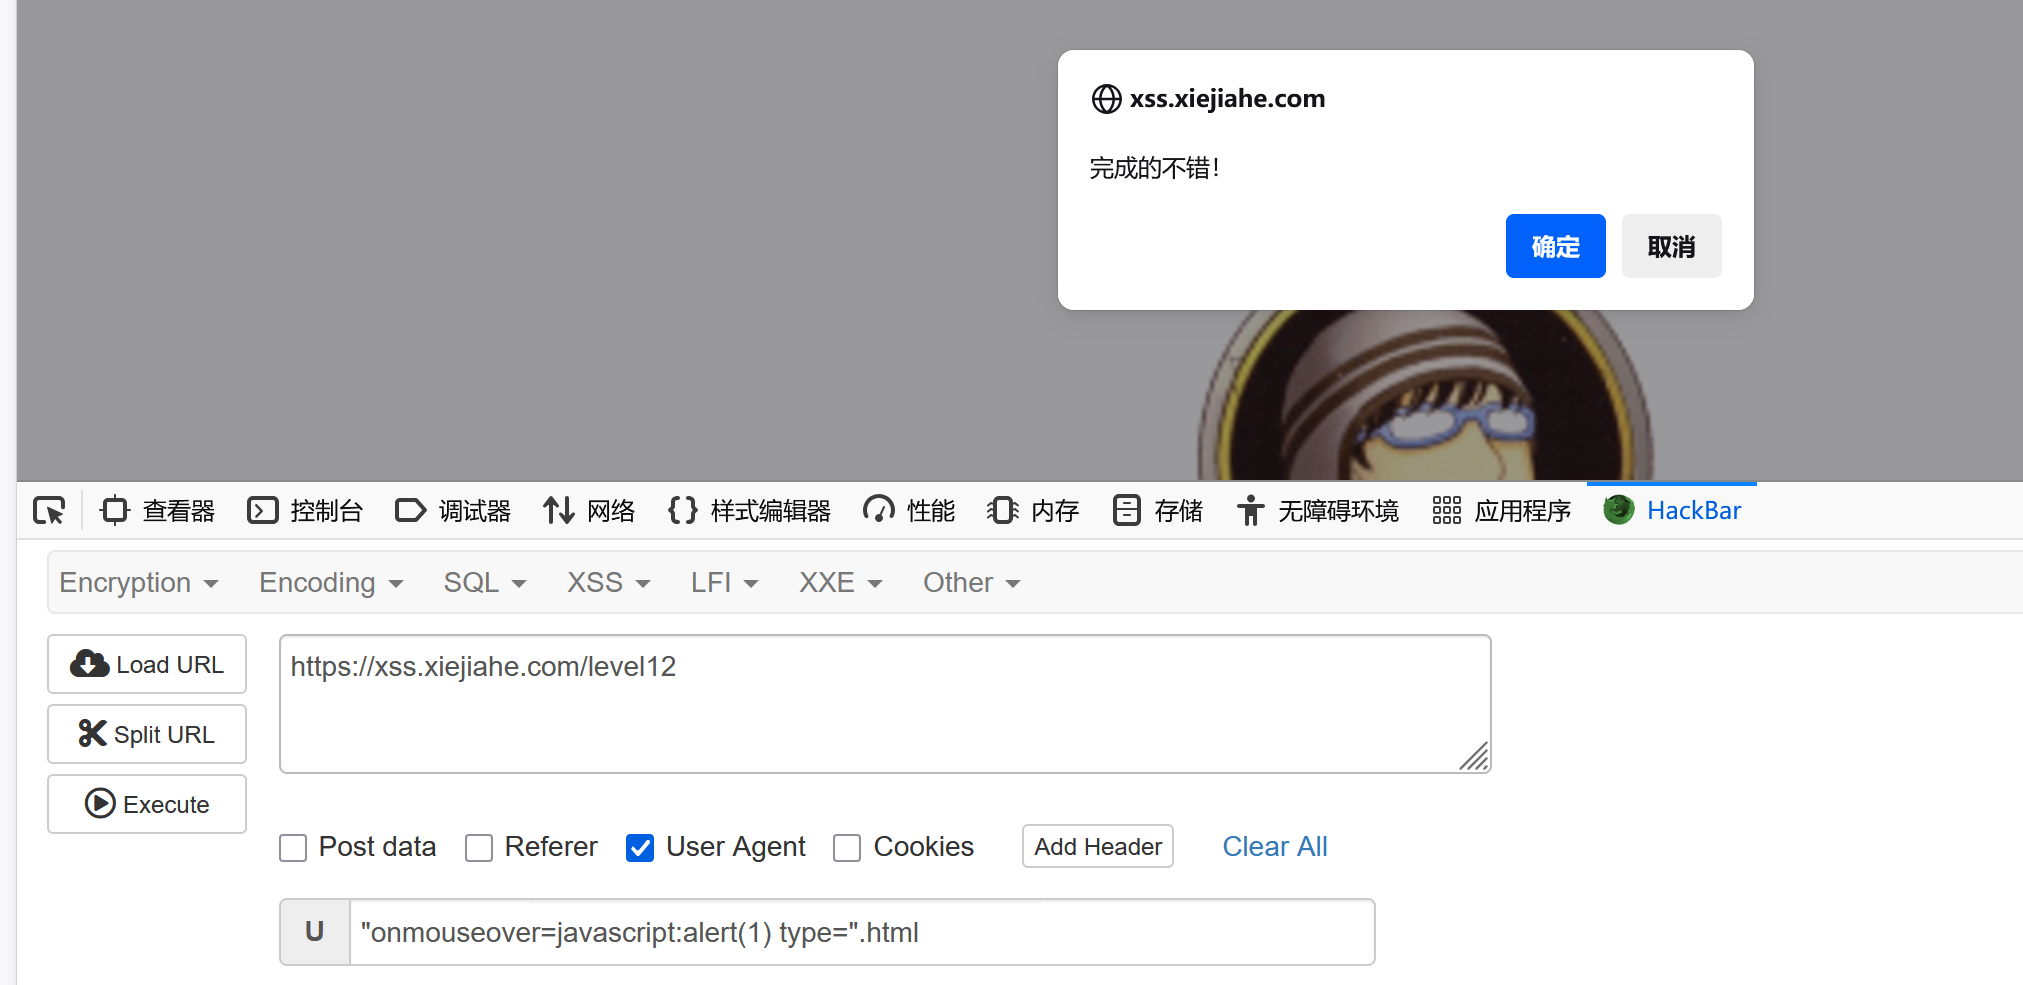
Task: Expand the XXE dropdown menu
Action: pos(841,583)
